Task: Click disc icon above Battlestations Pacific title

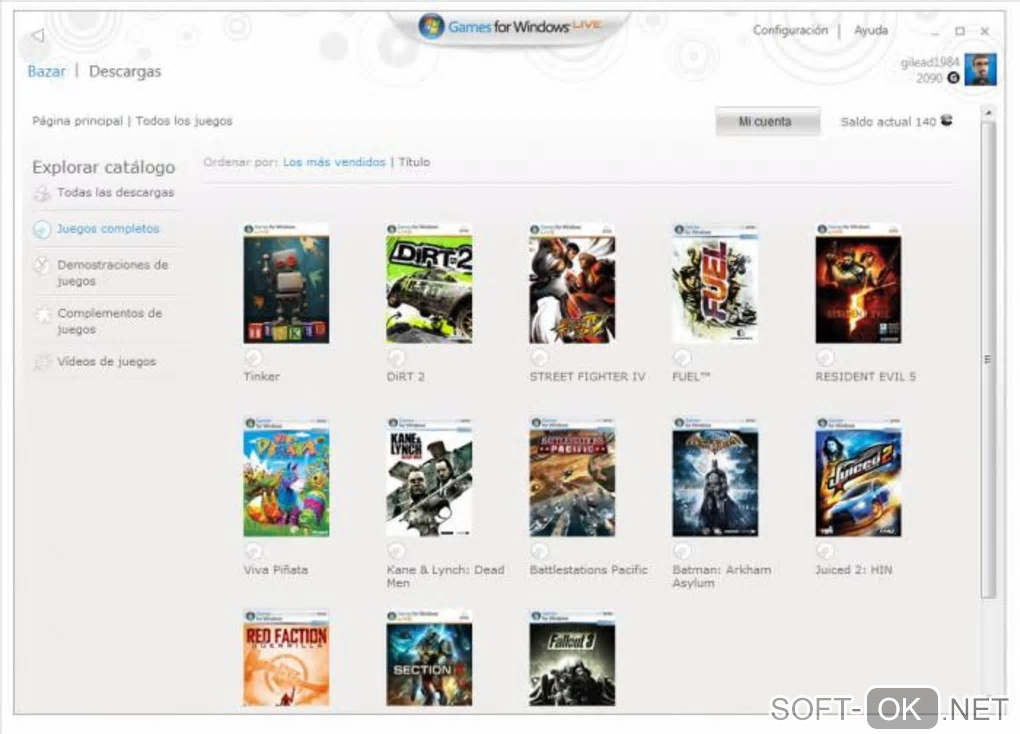Action: click(x=539, y=551)
